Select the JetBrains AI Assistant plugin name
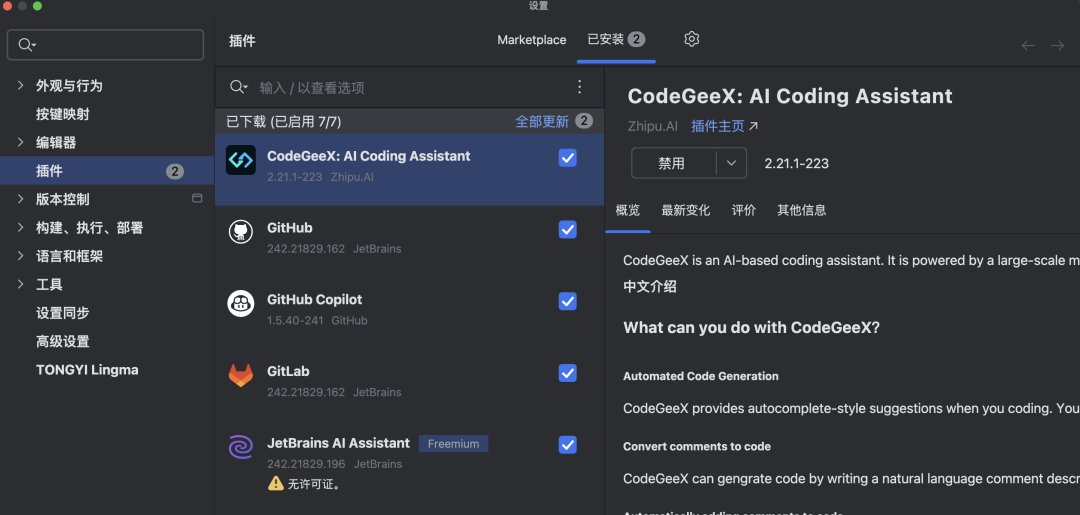 [338, 443]
